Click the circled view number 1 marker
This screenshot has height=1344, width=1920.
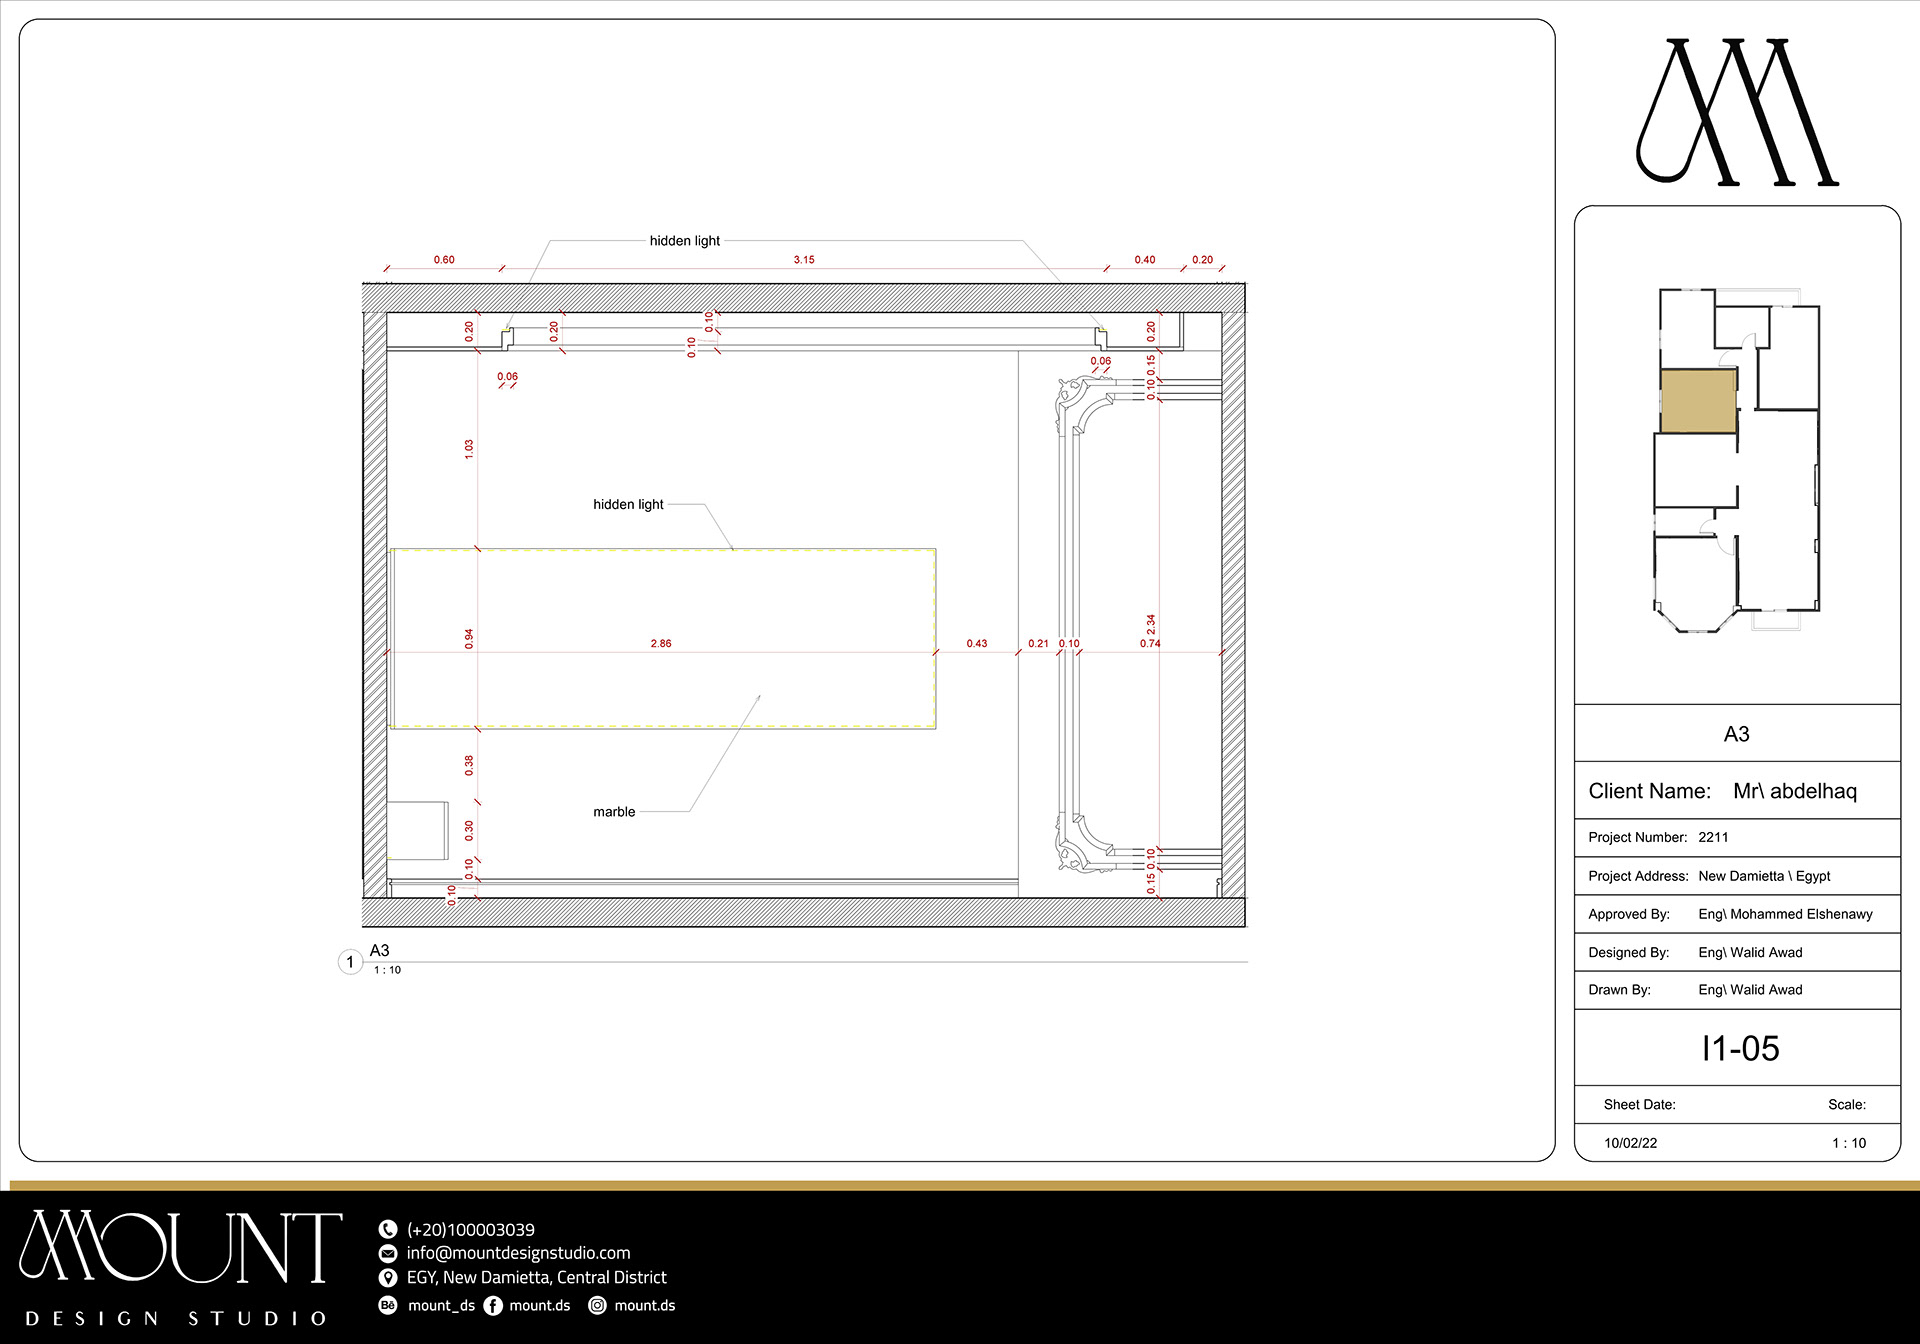pos(350,962)
